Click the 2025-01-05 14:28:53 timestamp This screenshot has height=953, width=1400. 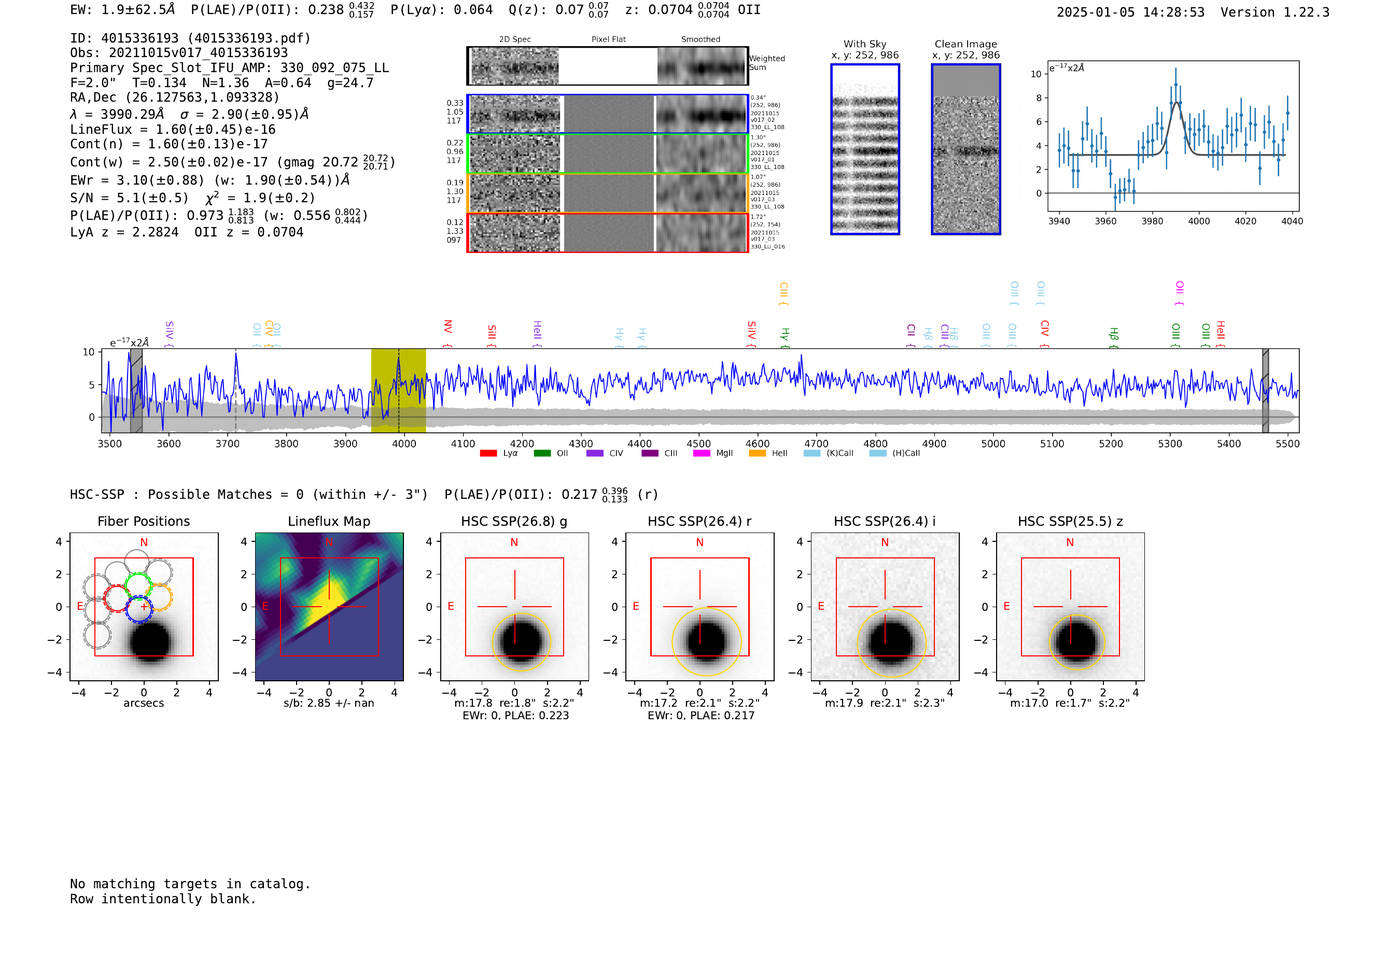(1131, 12)
